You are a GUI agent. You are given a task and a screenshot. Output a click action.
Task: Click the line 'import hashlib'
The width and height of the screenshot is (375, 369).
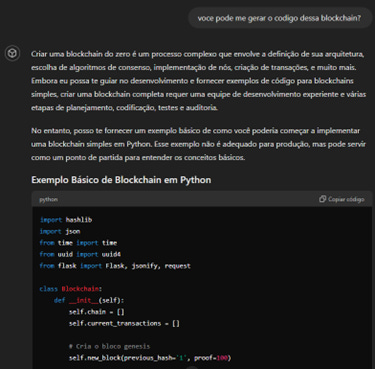pos(66,220)
